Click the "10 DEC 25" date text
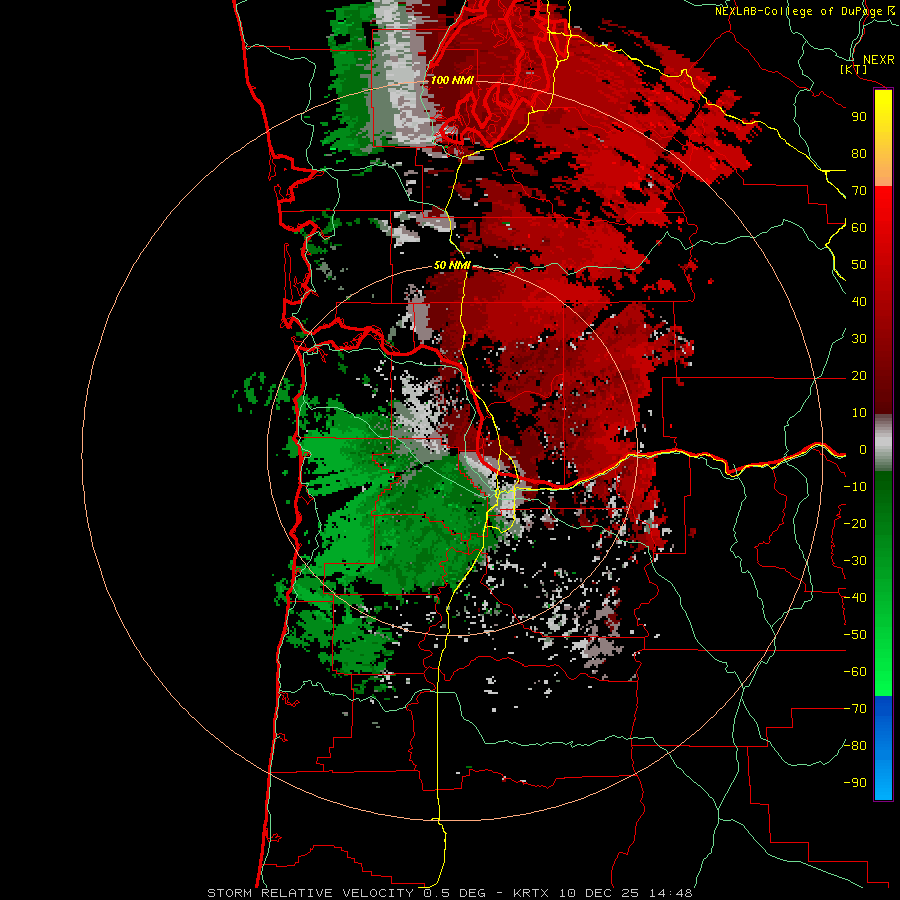Viewport: 900px width, 900px height. pyautogui.click(x=599, y=893)
